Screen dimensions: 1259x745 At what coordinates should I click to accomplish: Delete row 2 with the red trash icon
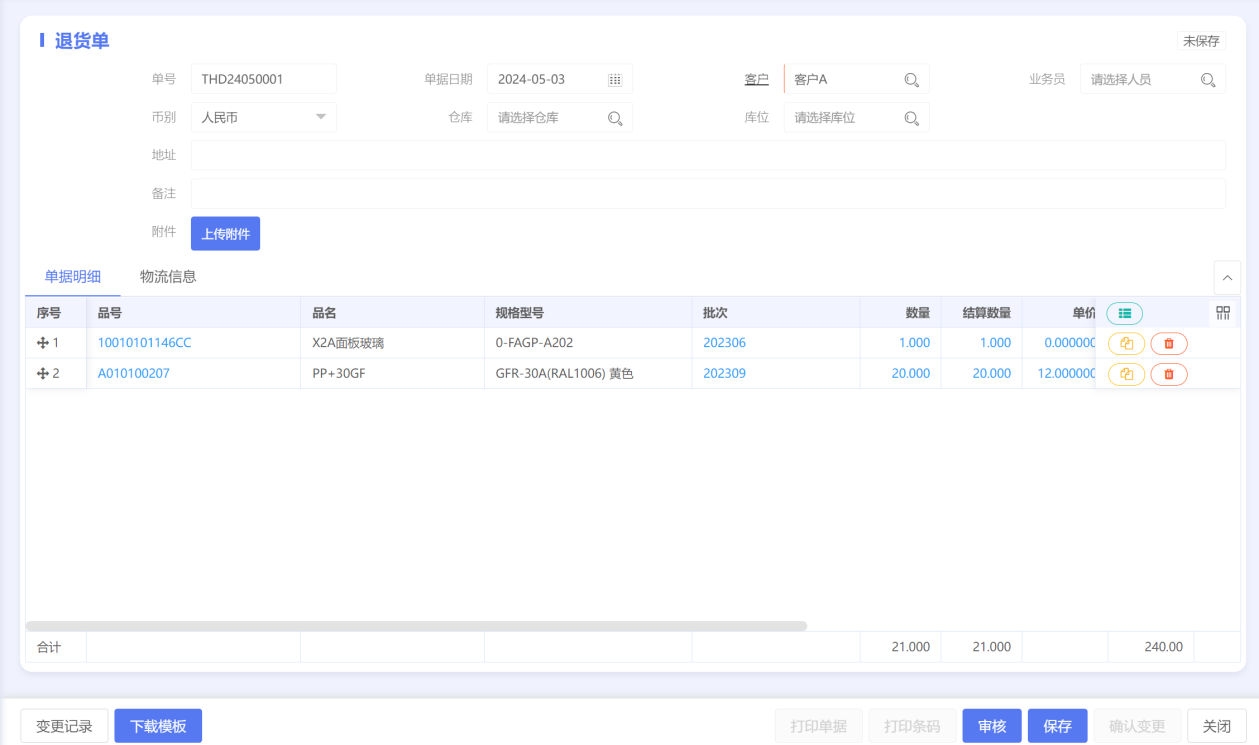pos(1169,374)
